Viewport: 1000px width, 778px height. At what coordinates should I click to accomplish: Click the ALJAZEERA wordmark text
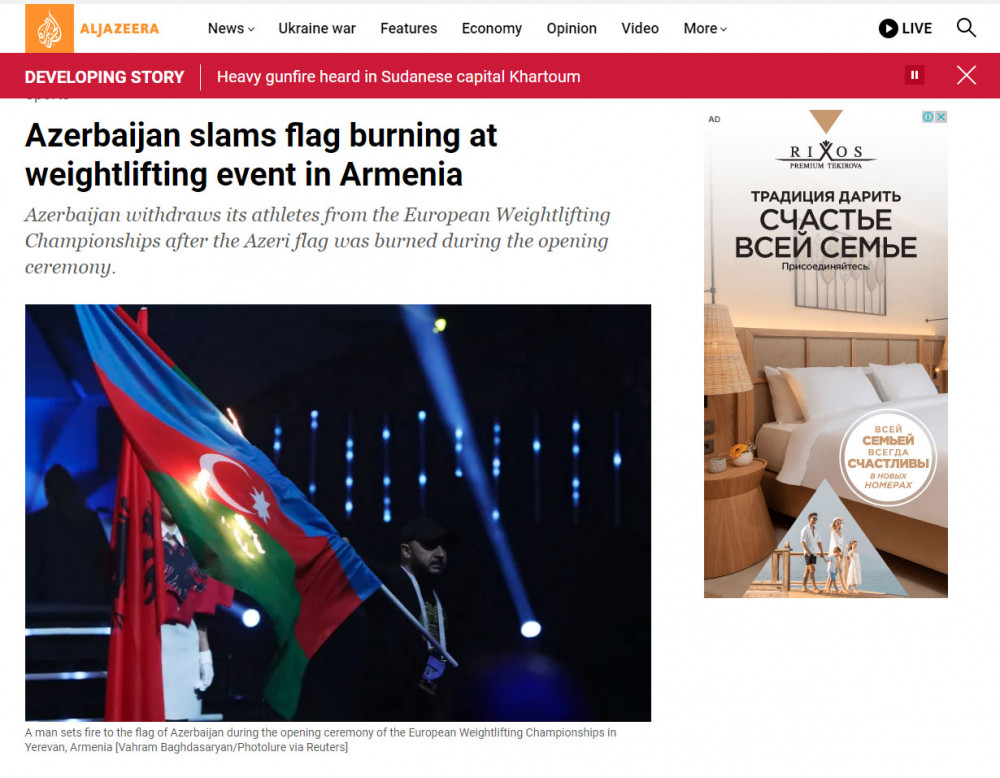point(119,29)
